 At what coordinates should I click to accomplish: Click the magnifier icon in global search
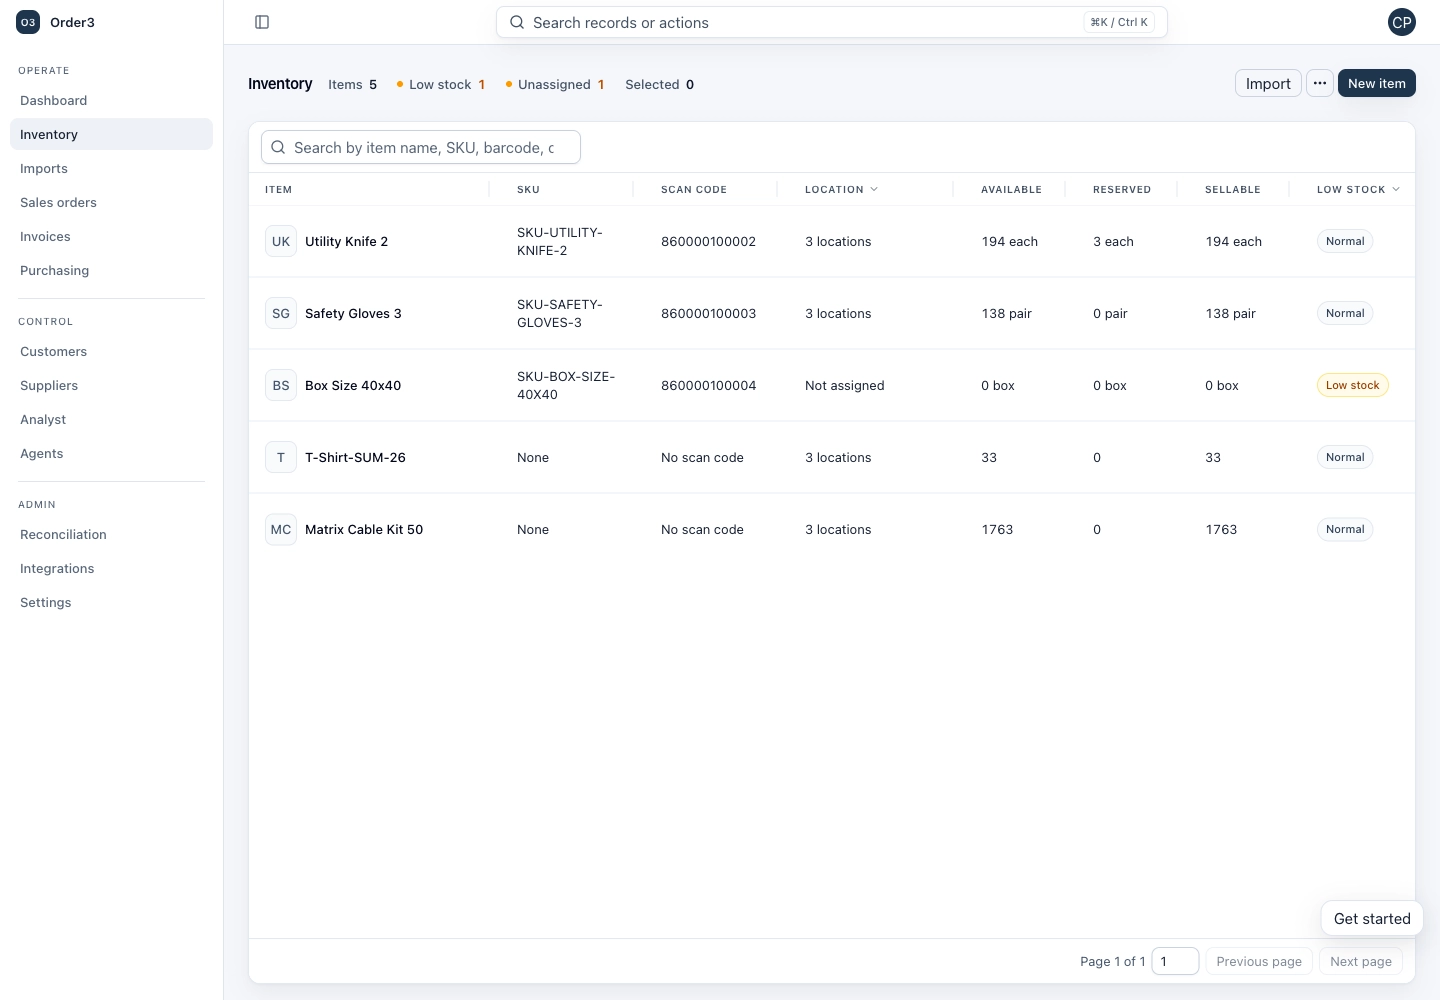click(517, 22)
